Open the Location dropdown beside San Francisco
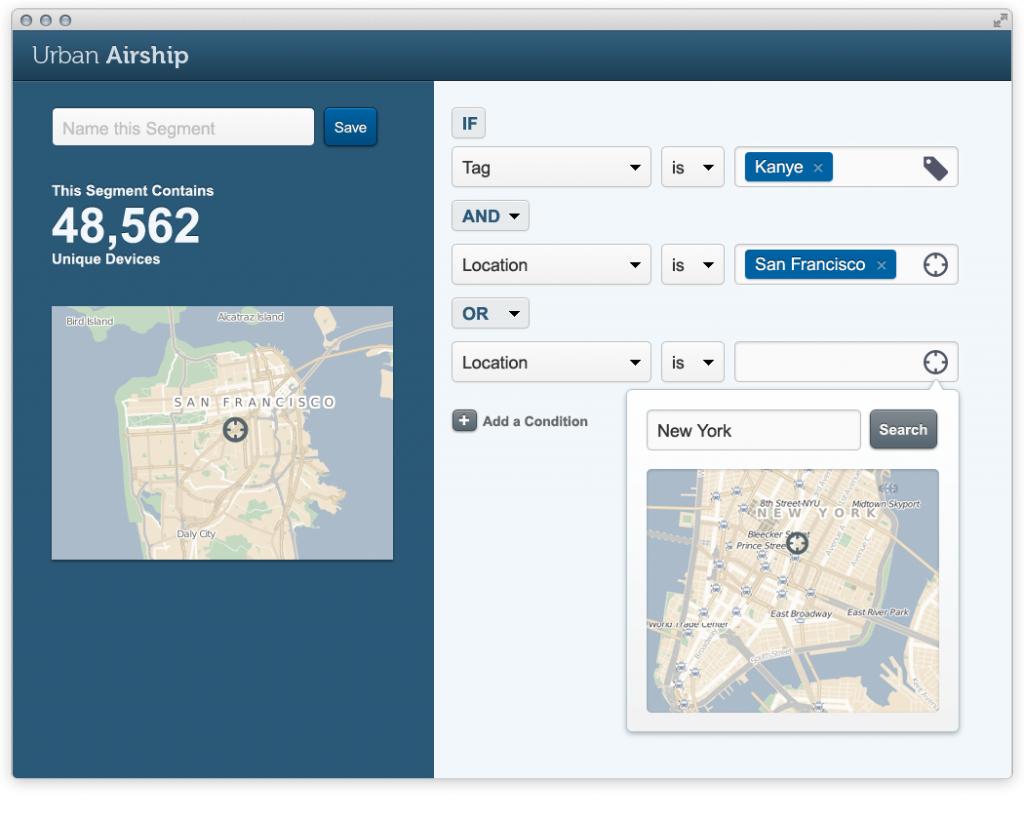Screen dimensions: 1024x819 pos(551,265)
